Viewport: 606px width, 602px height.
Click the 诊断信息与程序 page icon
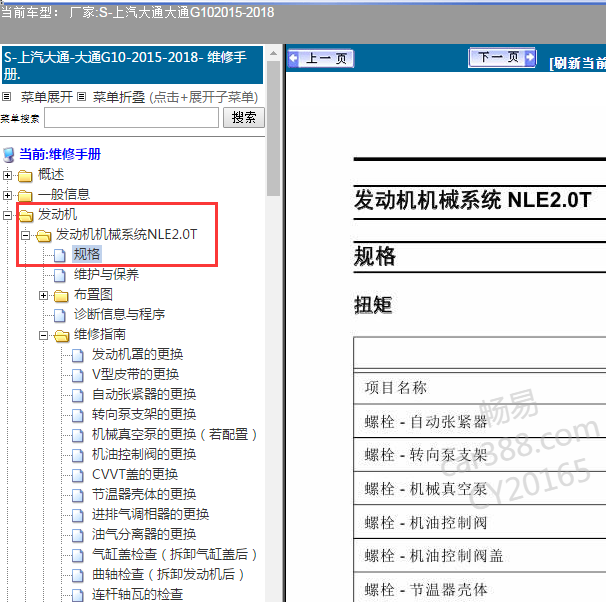click(60, 315)
